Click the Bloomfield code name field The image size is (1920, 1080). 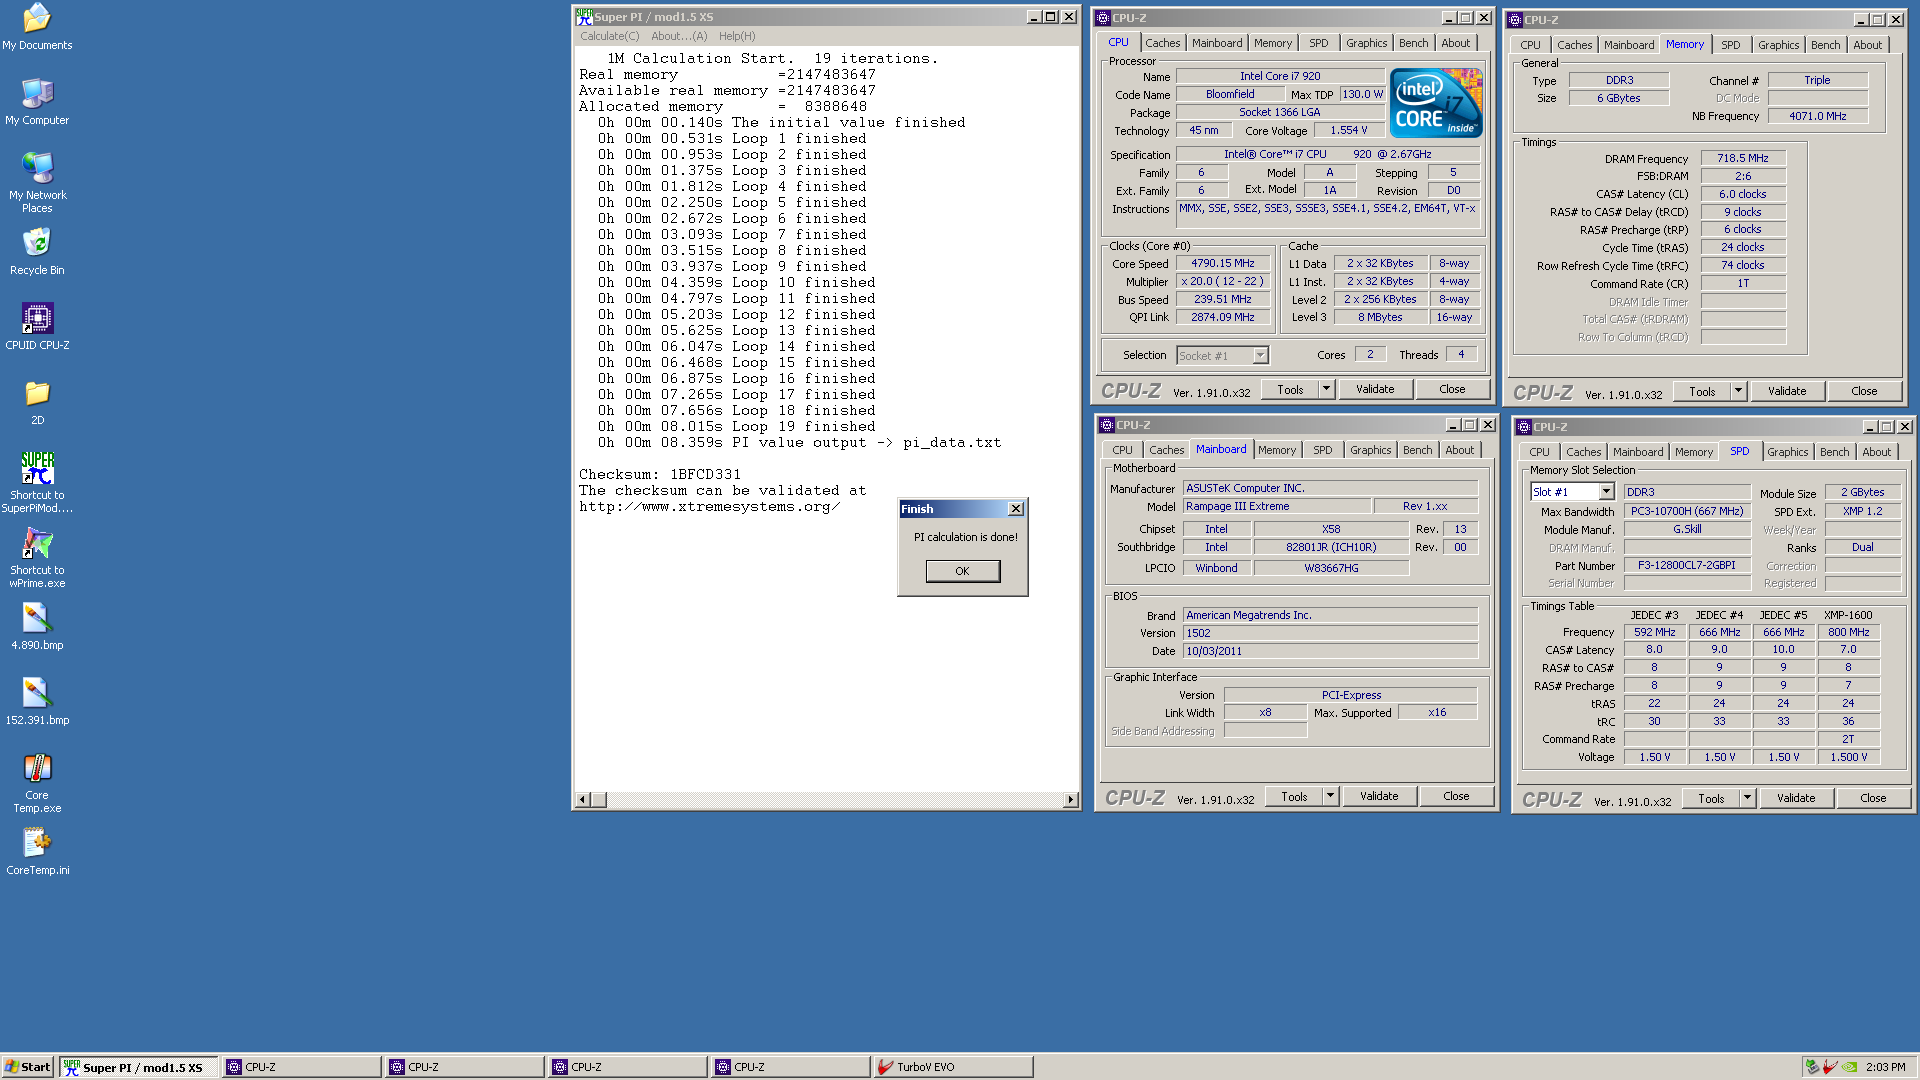(1230, 94)
